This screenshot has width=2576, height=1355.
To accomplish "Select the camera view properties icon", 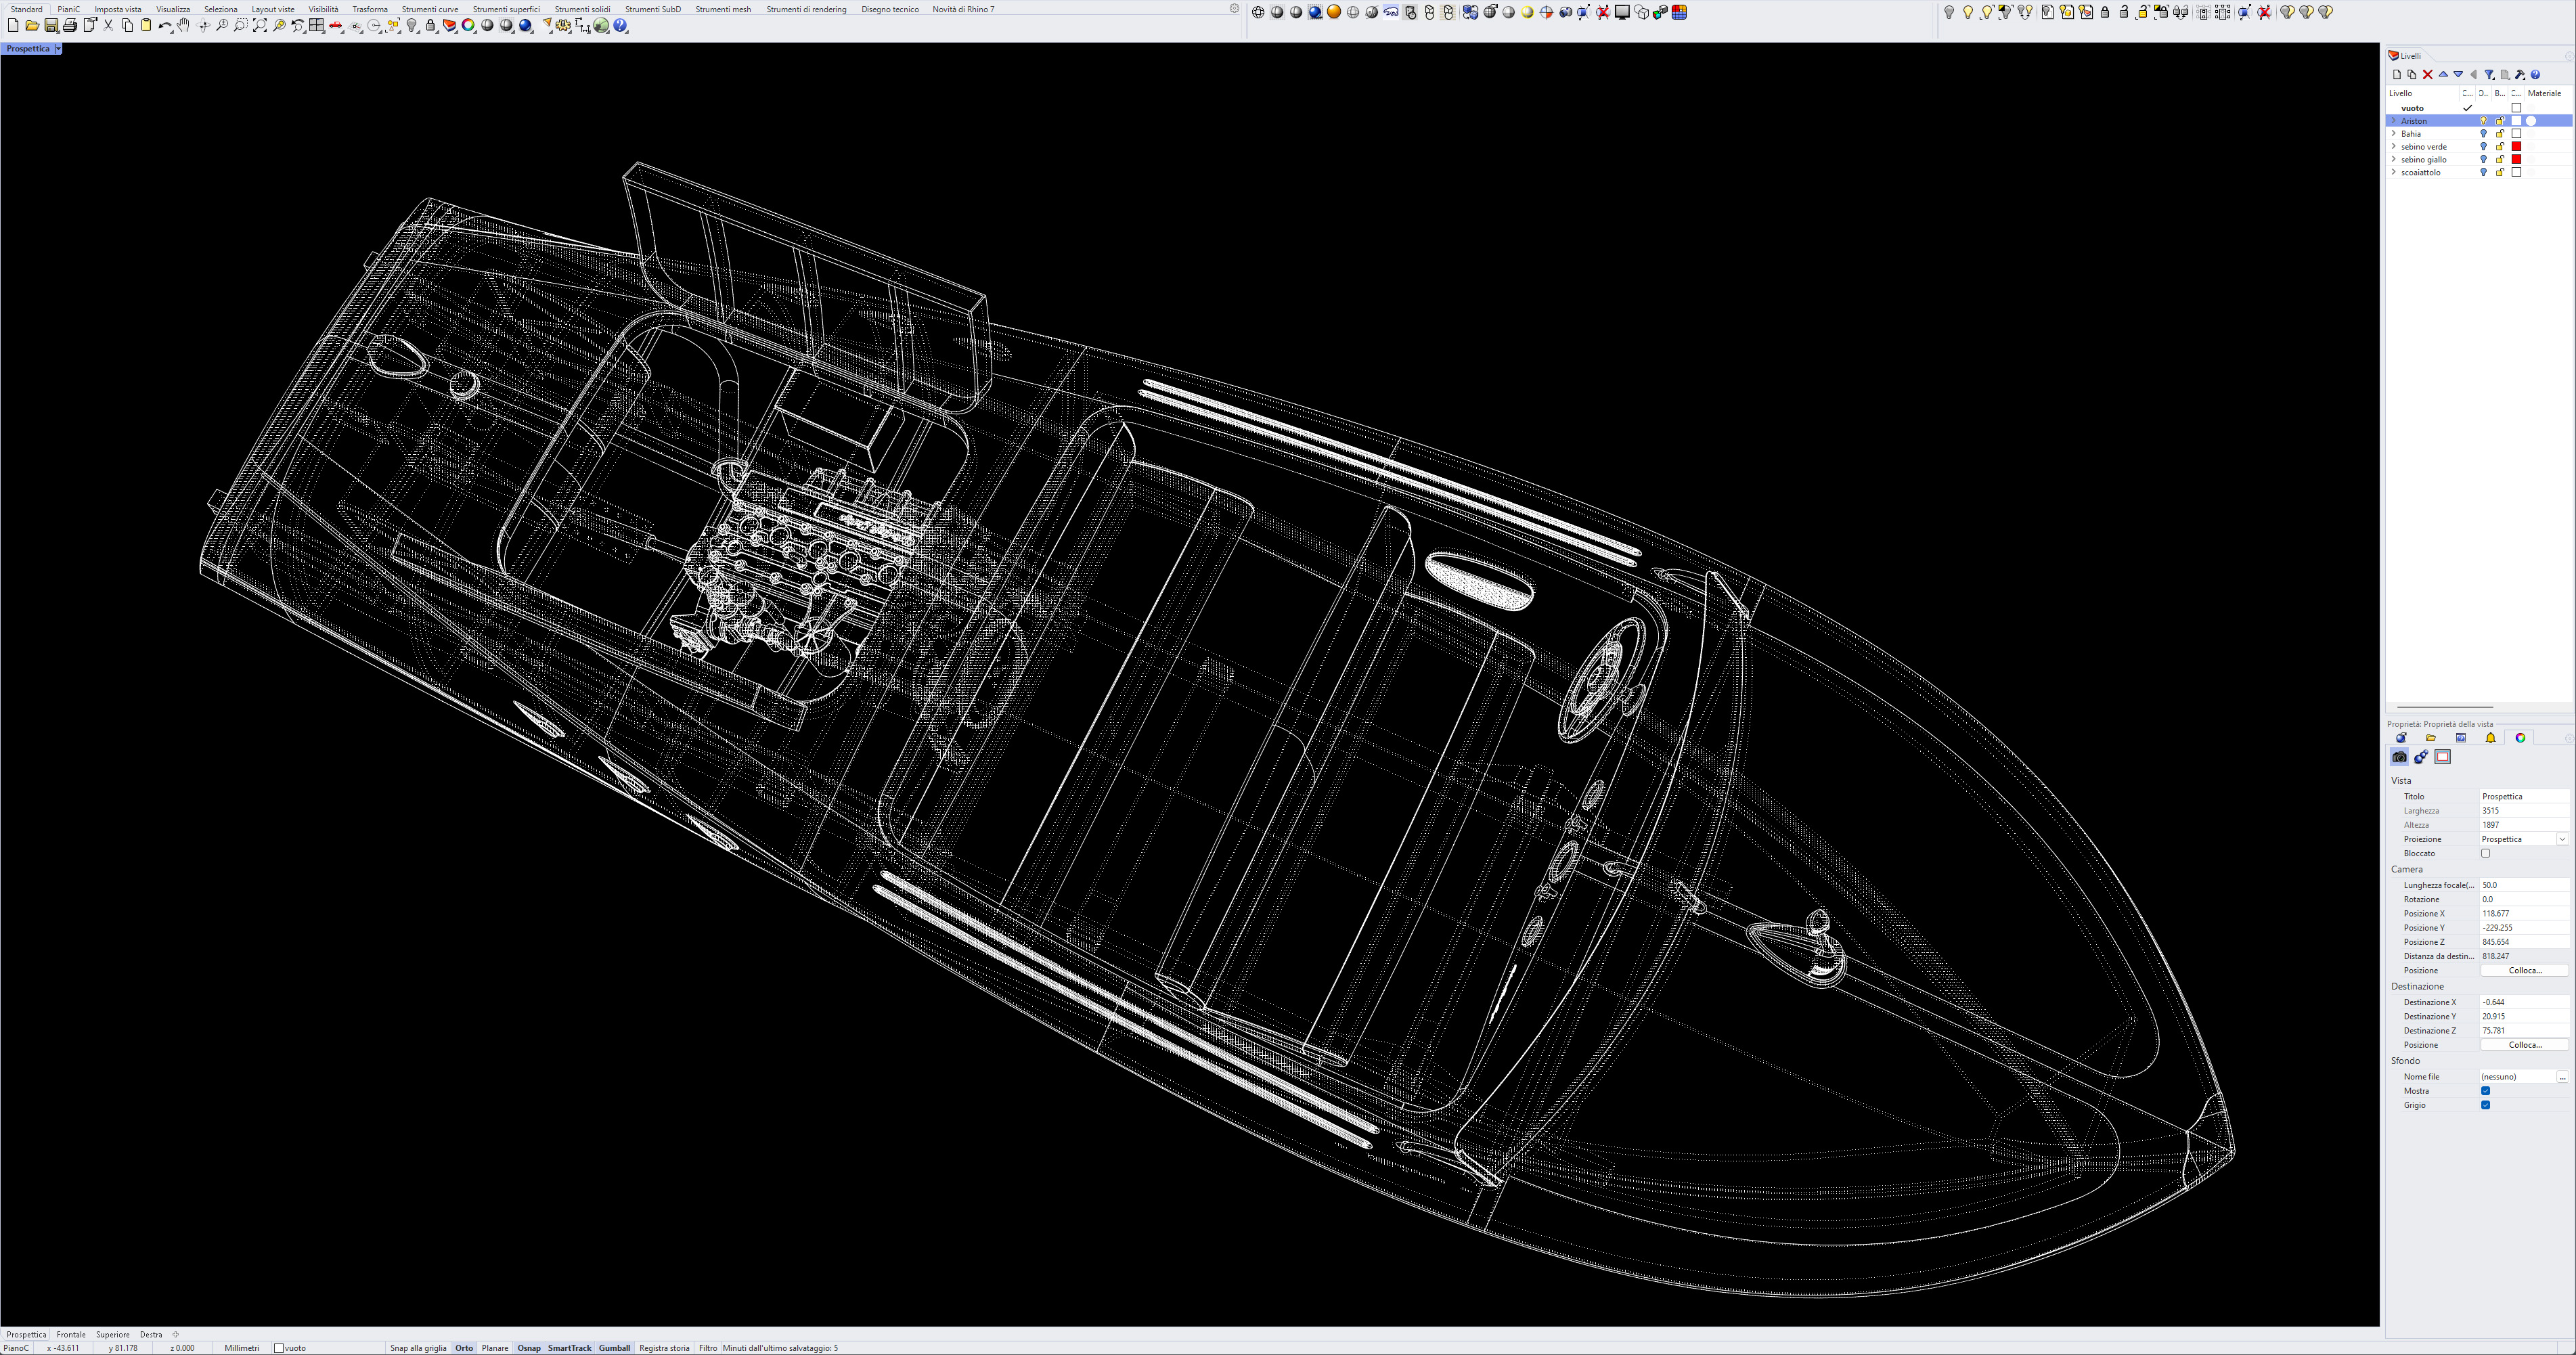I will 2399,757.
